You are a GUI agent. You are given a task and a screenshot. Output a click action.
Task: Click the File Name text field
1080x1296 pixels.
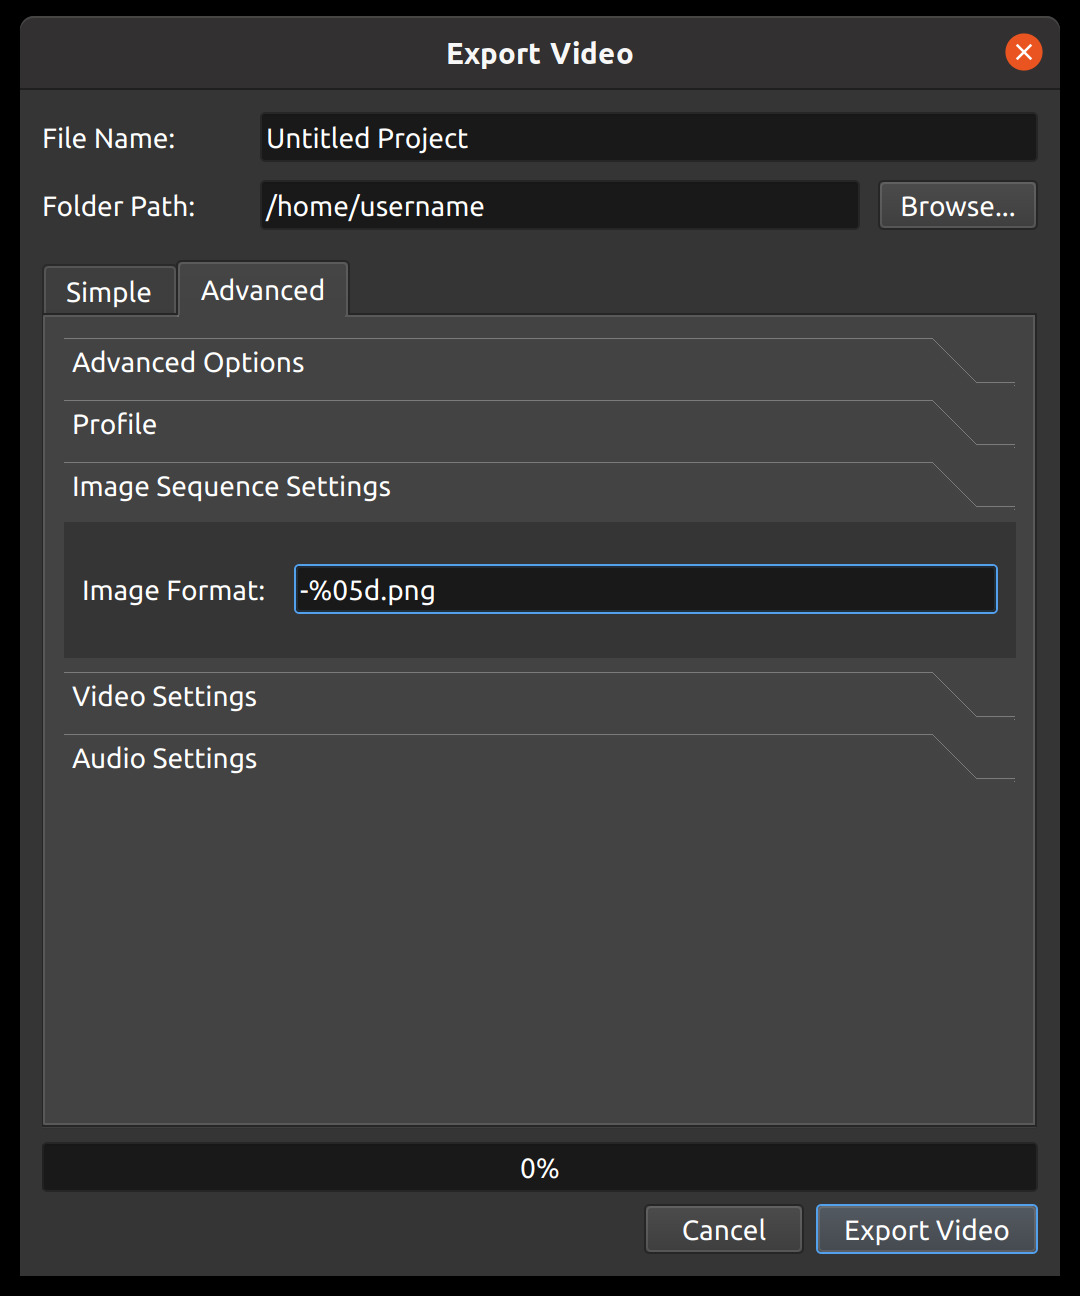(x=647, y=137)
